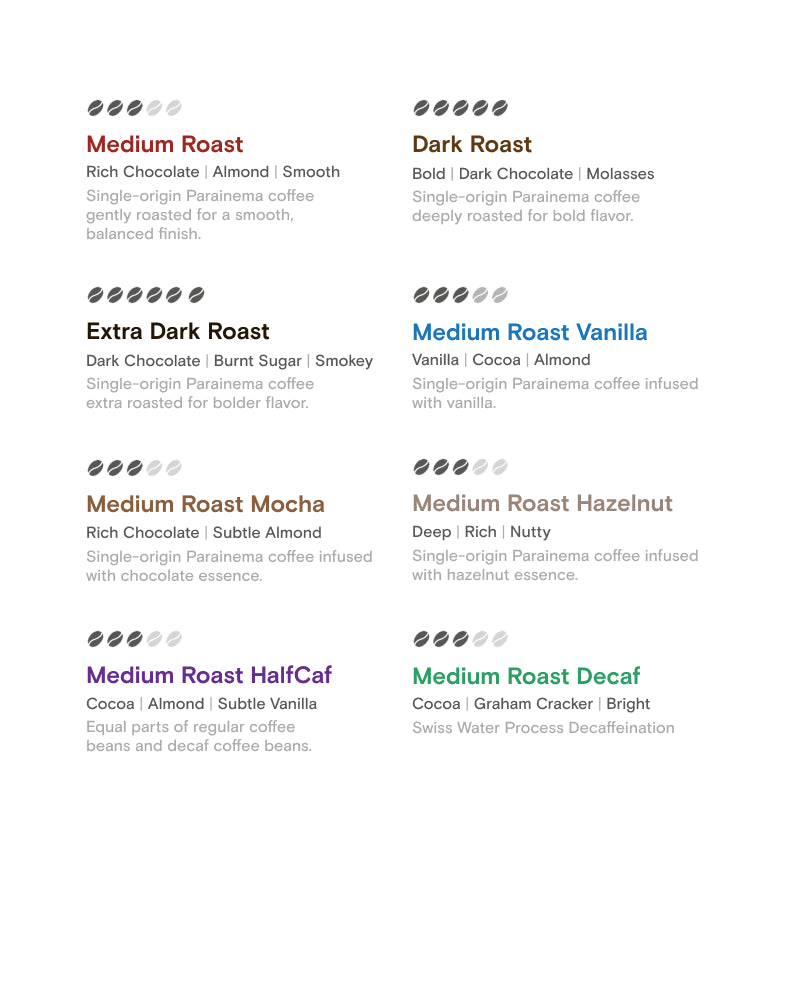Click the bean icons above Medium Roast Hazelnut
800x1000 pixels.
(x=460, y=467)
